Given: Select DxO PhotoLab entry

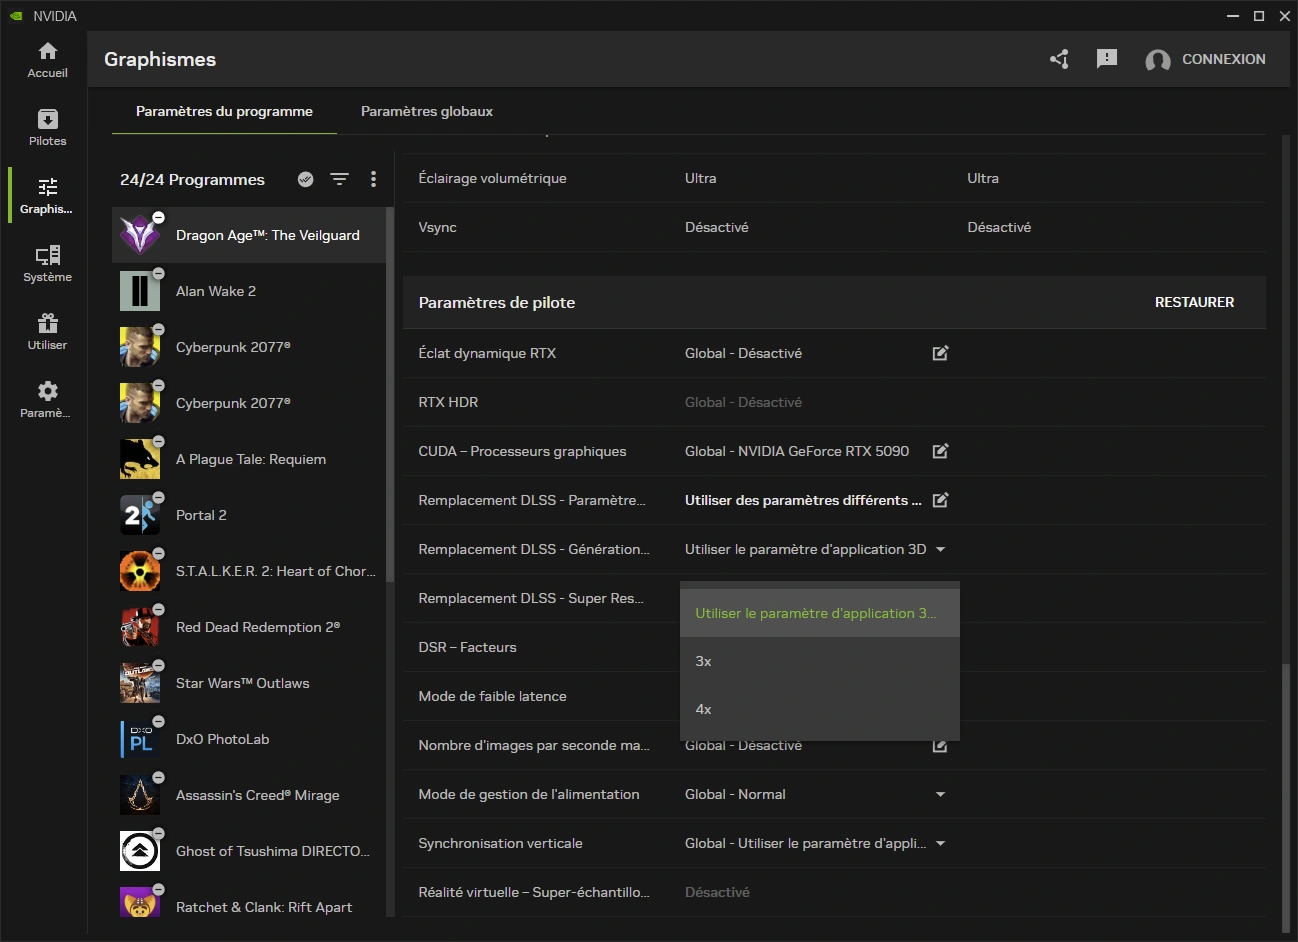Looking at the screenshot, I should tap(249, 739).
